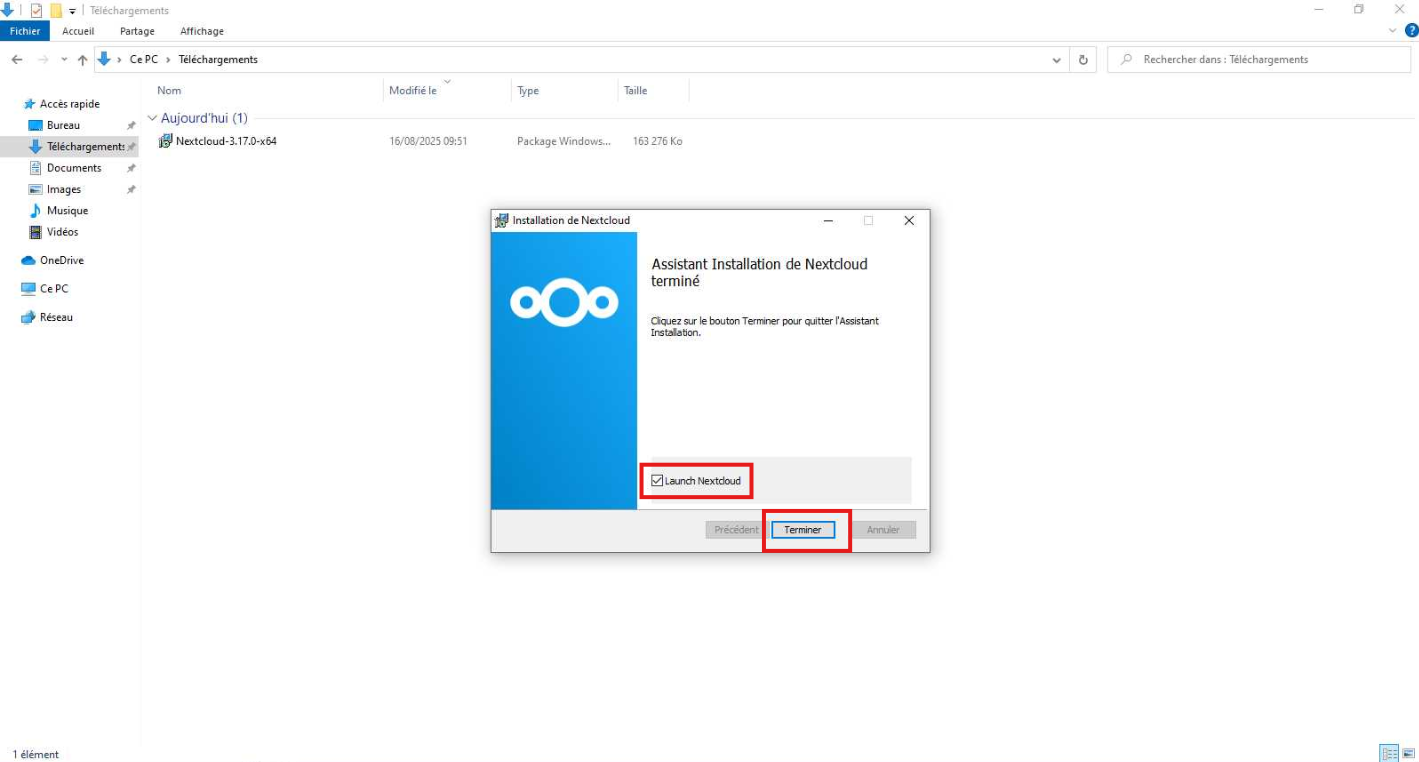Open the address bar history dropdown
The image size is (1419, 762).
click(x=1057, y=60)
